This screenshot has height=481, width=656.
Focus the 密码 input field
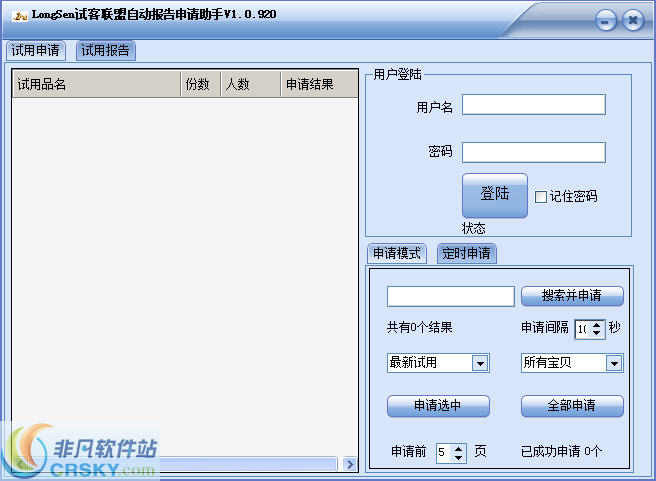(x=533, y=152)
